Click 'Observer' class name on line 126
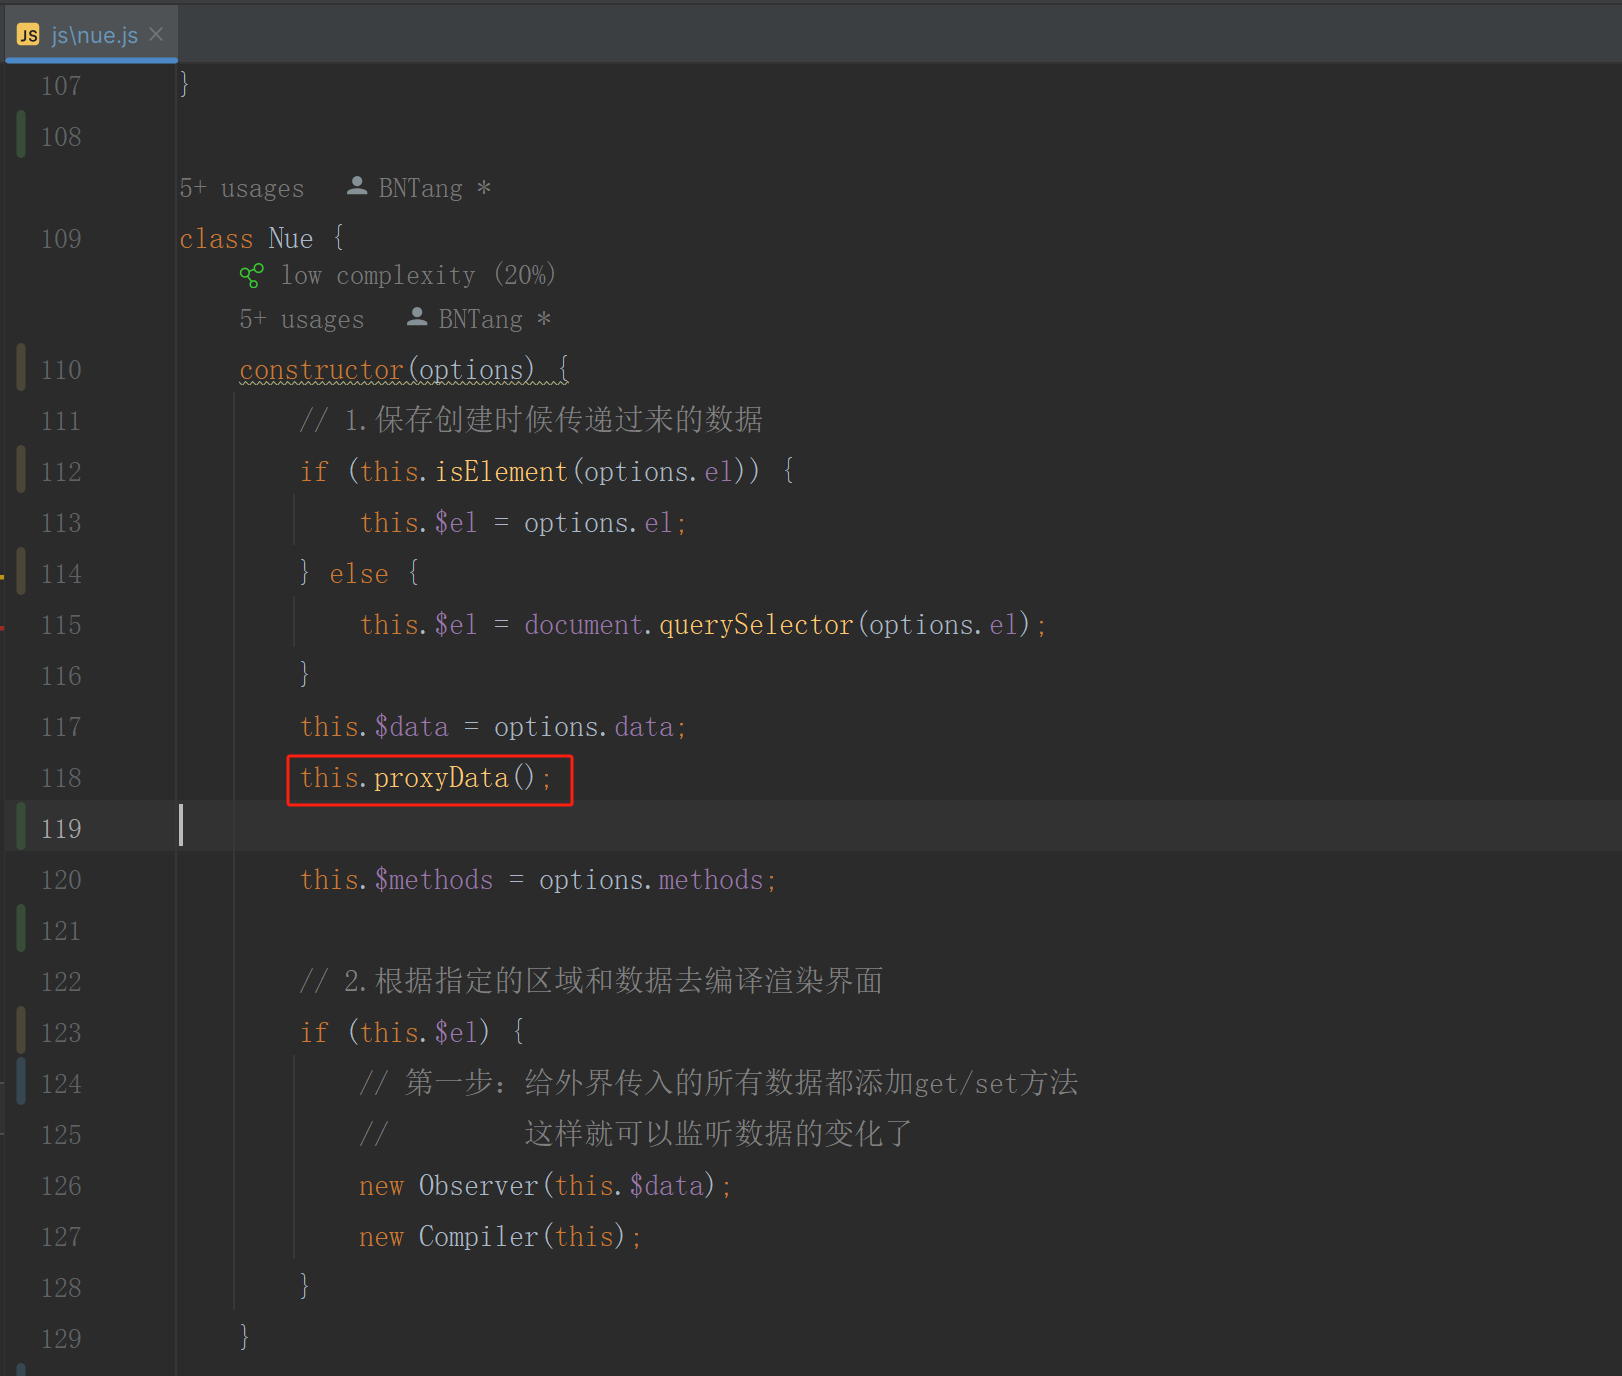Image resolution: width=1622 pixels, height=1376 pixels. click(x=478, y=1186)
